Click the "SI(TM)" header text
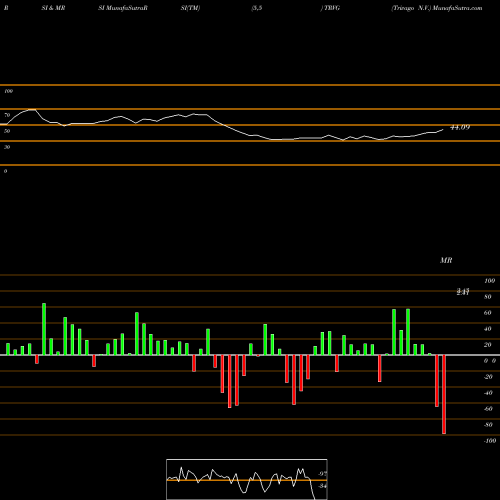 pyautogui.click(x=190, y=8)
